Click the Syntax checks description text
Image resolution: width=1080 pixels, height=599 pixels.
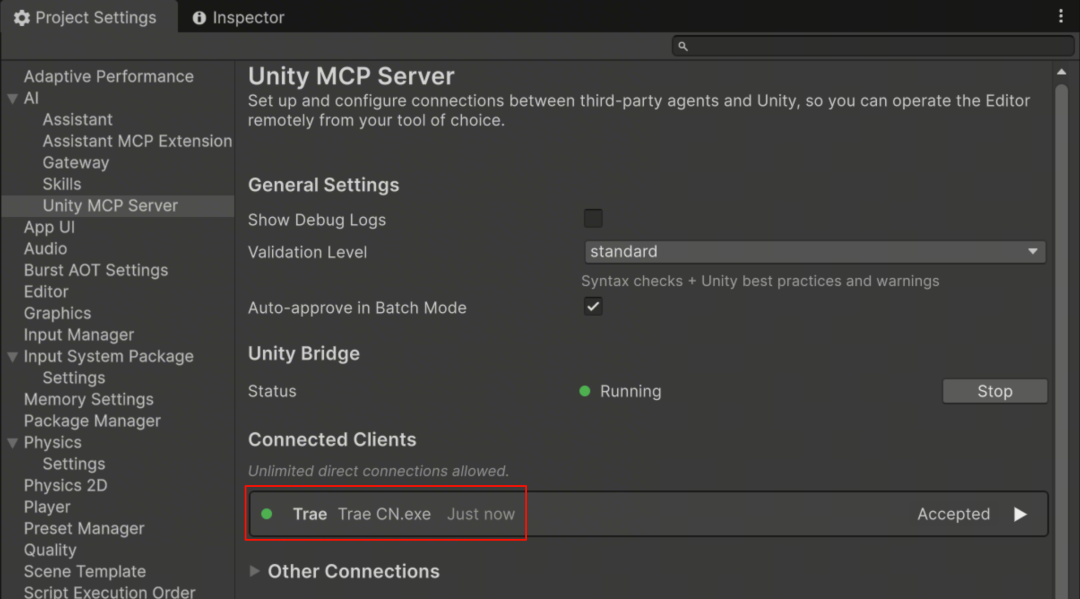[760, 281]
